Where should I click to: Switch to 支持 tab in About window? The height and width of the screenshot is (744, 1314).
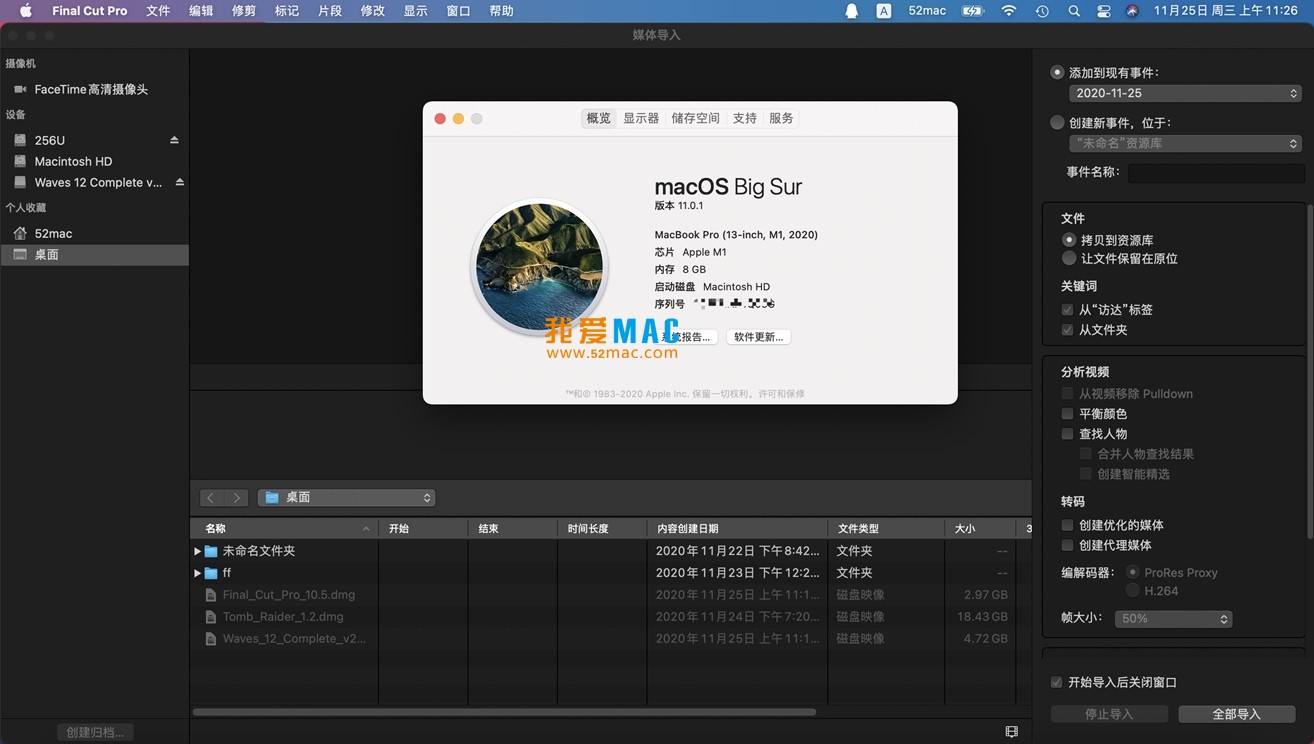(745, 118)
